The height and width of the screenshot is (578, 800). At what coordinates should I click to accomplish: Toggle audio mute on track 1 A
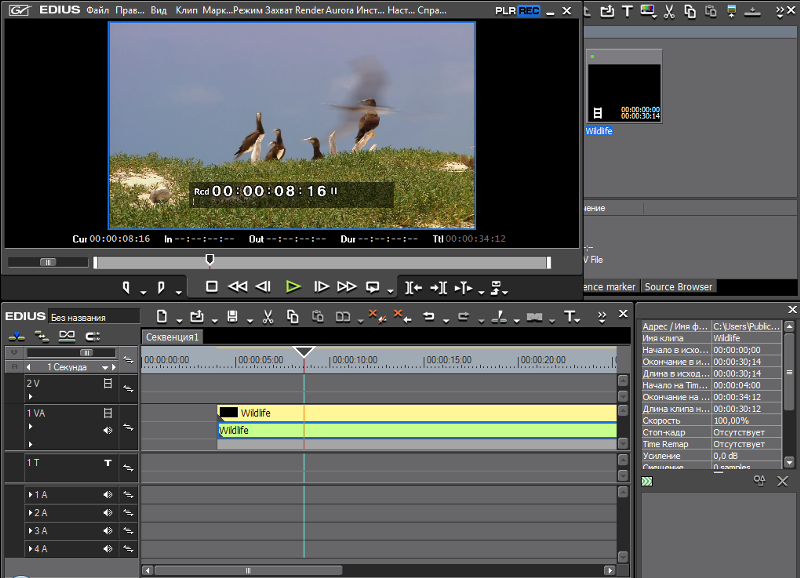point(108,495)
